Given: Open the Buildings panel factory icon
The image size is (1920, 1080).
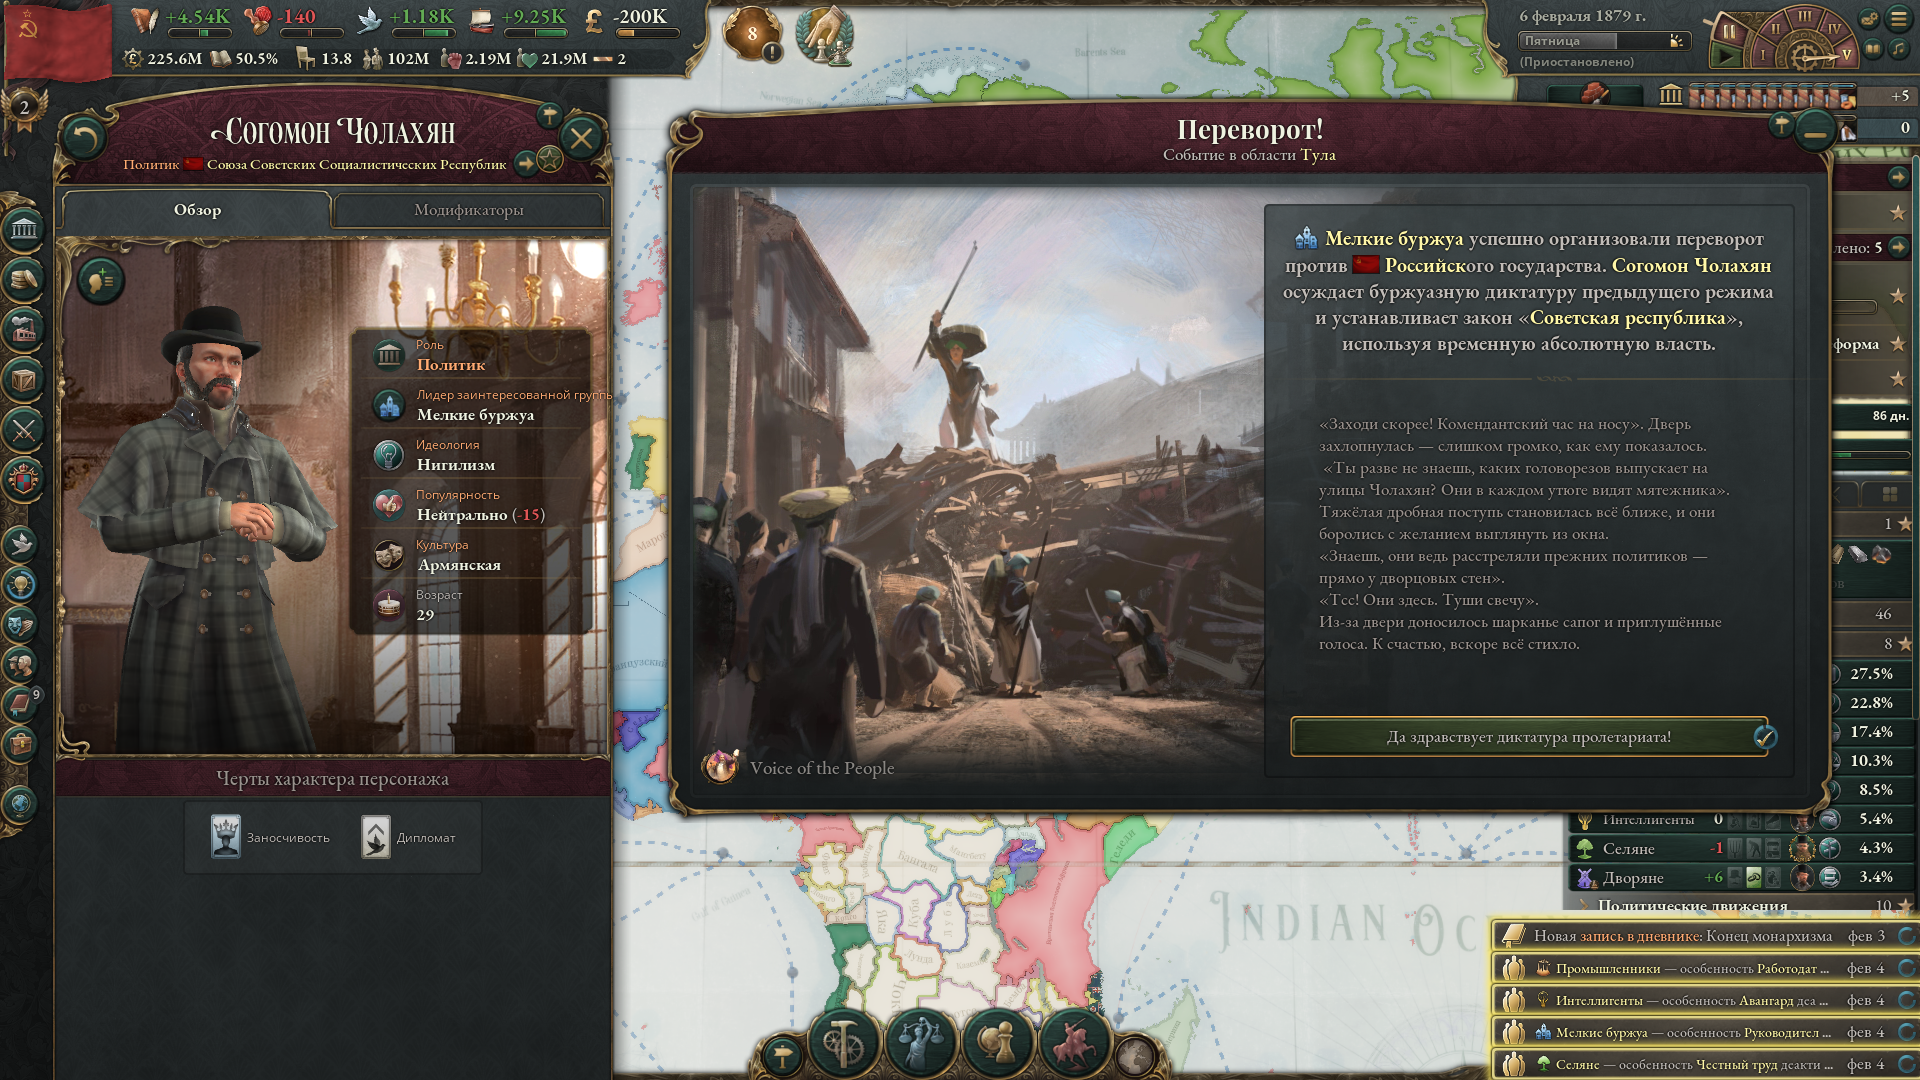Looking at the screenshot, I should coord(23,329).
